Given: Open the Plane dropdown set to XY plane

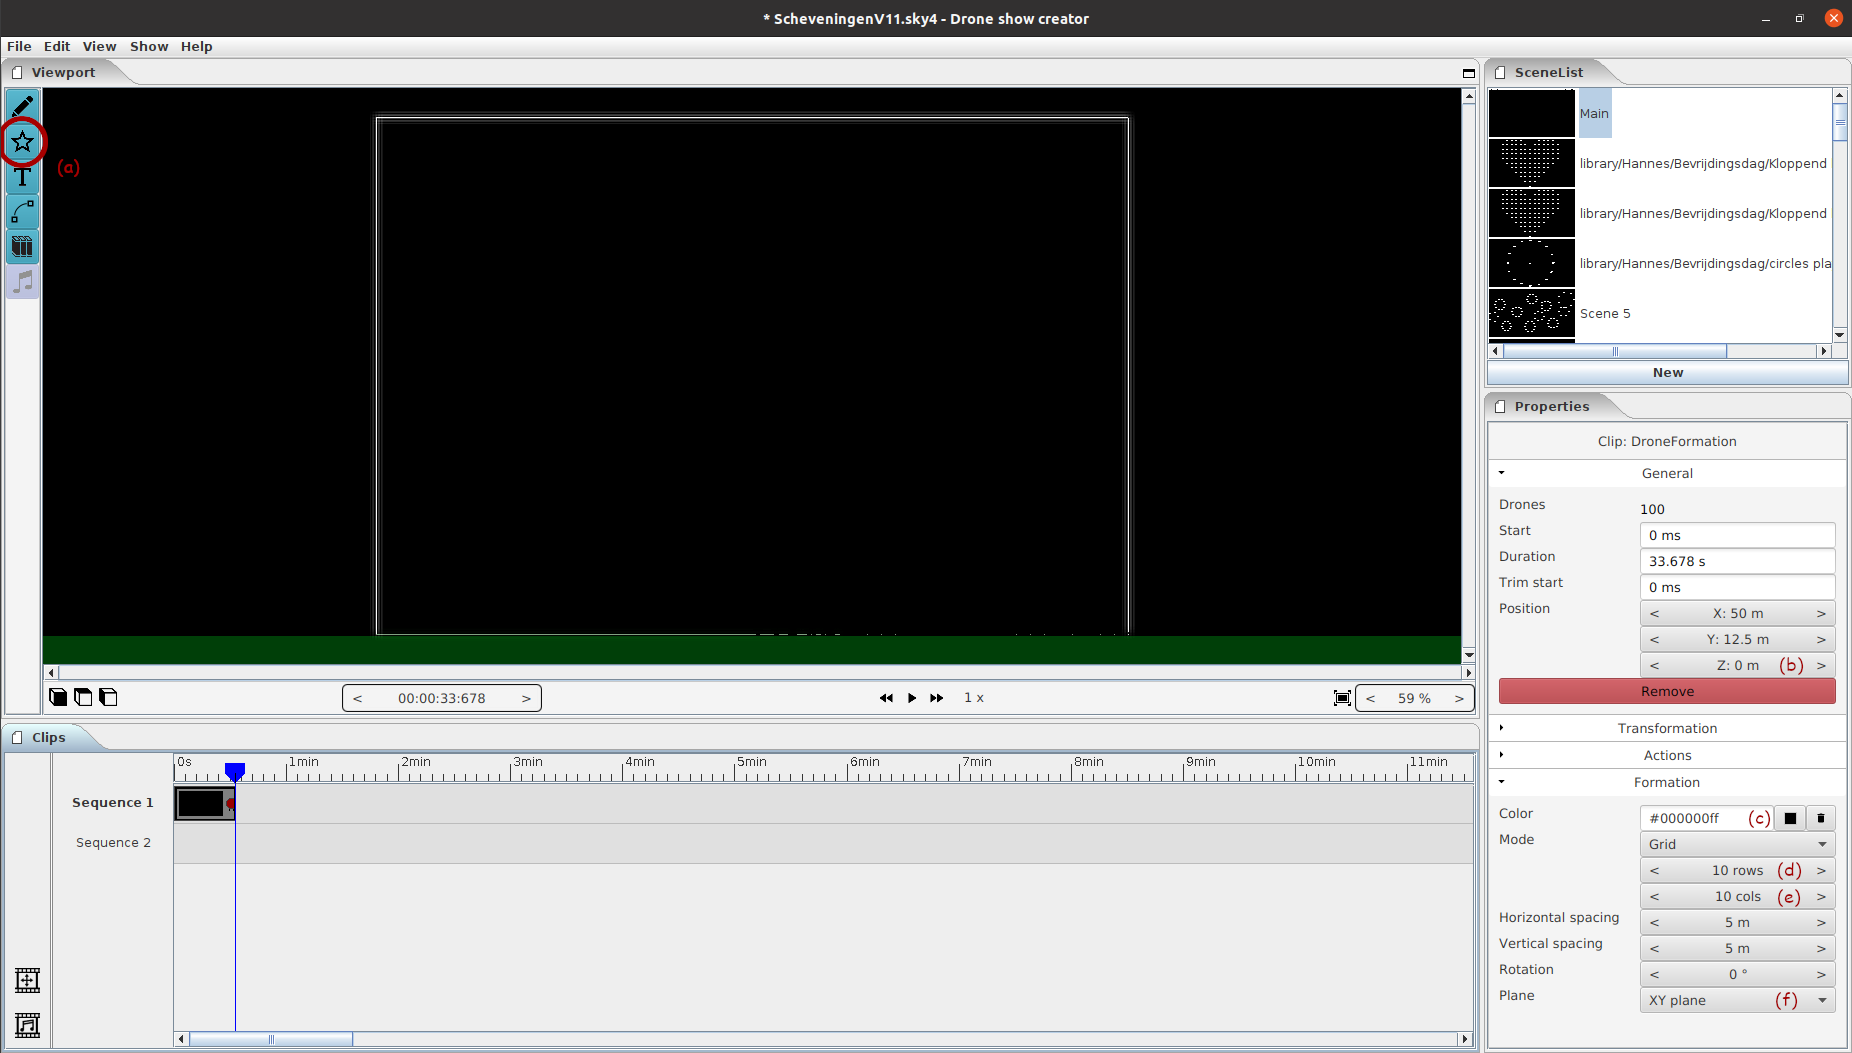Looking at the screenshot, I should [1737, 1000].
